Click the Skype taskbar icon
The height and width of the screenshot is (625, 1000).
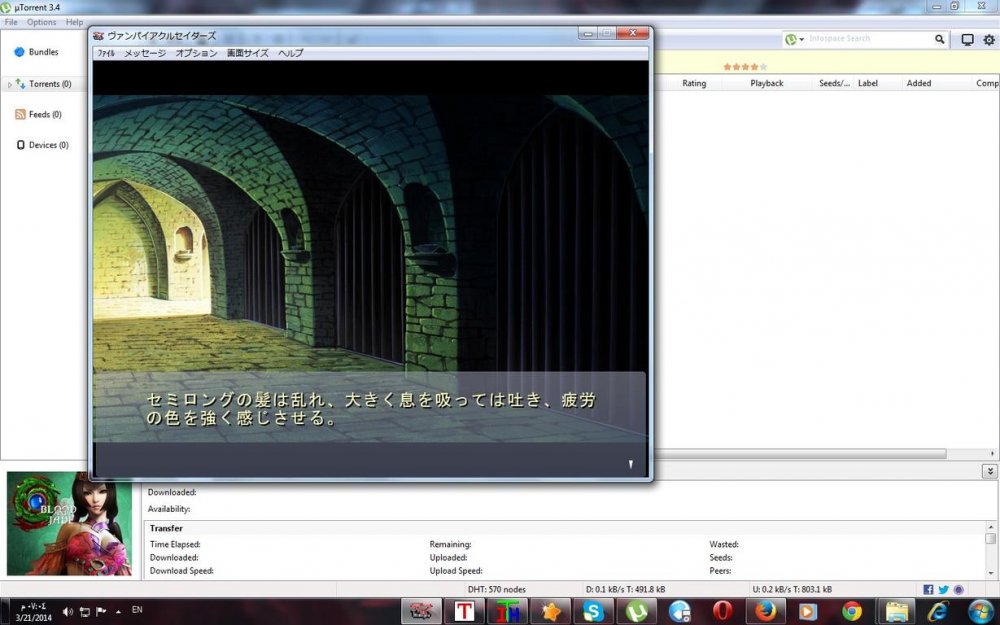click(592, 611)
